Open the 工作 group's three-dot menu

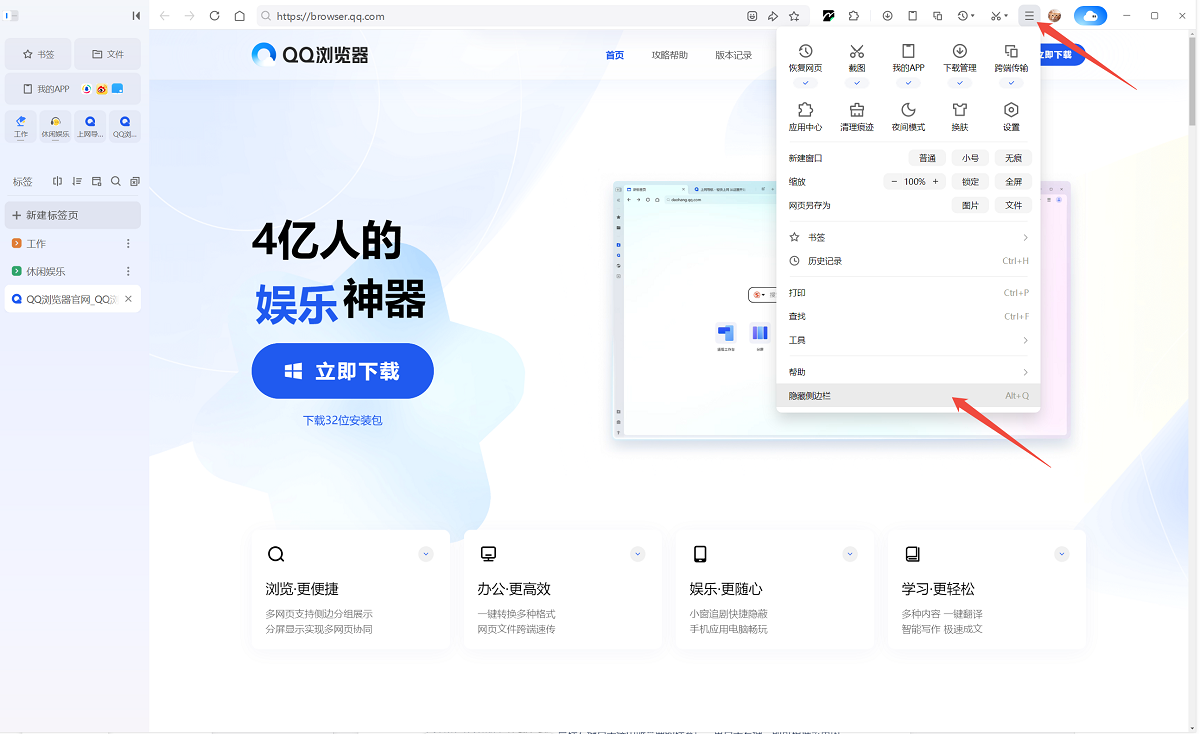click(x=128, y=243)
